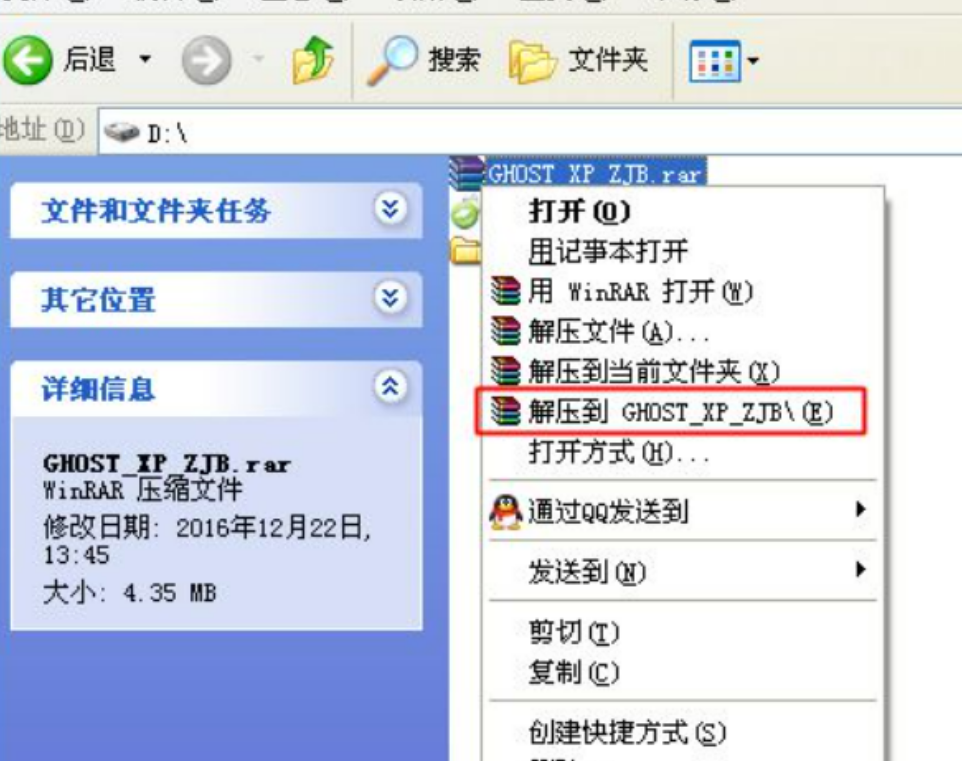The image size is (962, 761).
Task: Click the grey Forward arrow icon
Action: pyautogui.click(x=207, y=60)
